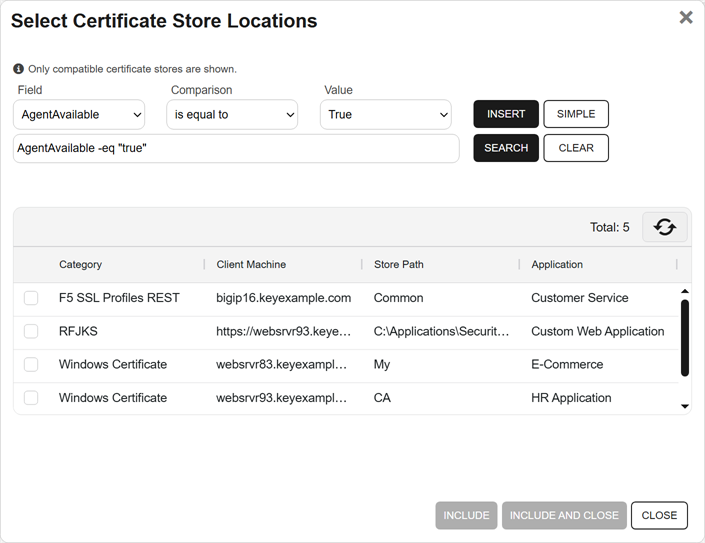
Task: Click the Store Path column header
Action: [399, 265]
